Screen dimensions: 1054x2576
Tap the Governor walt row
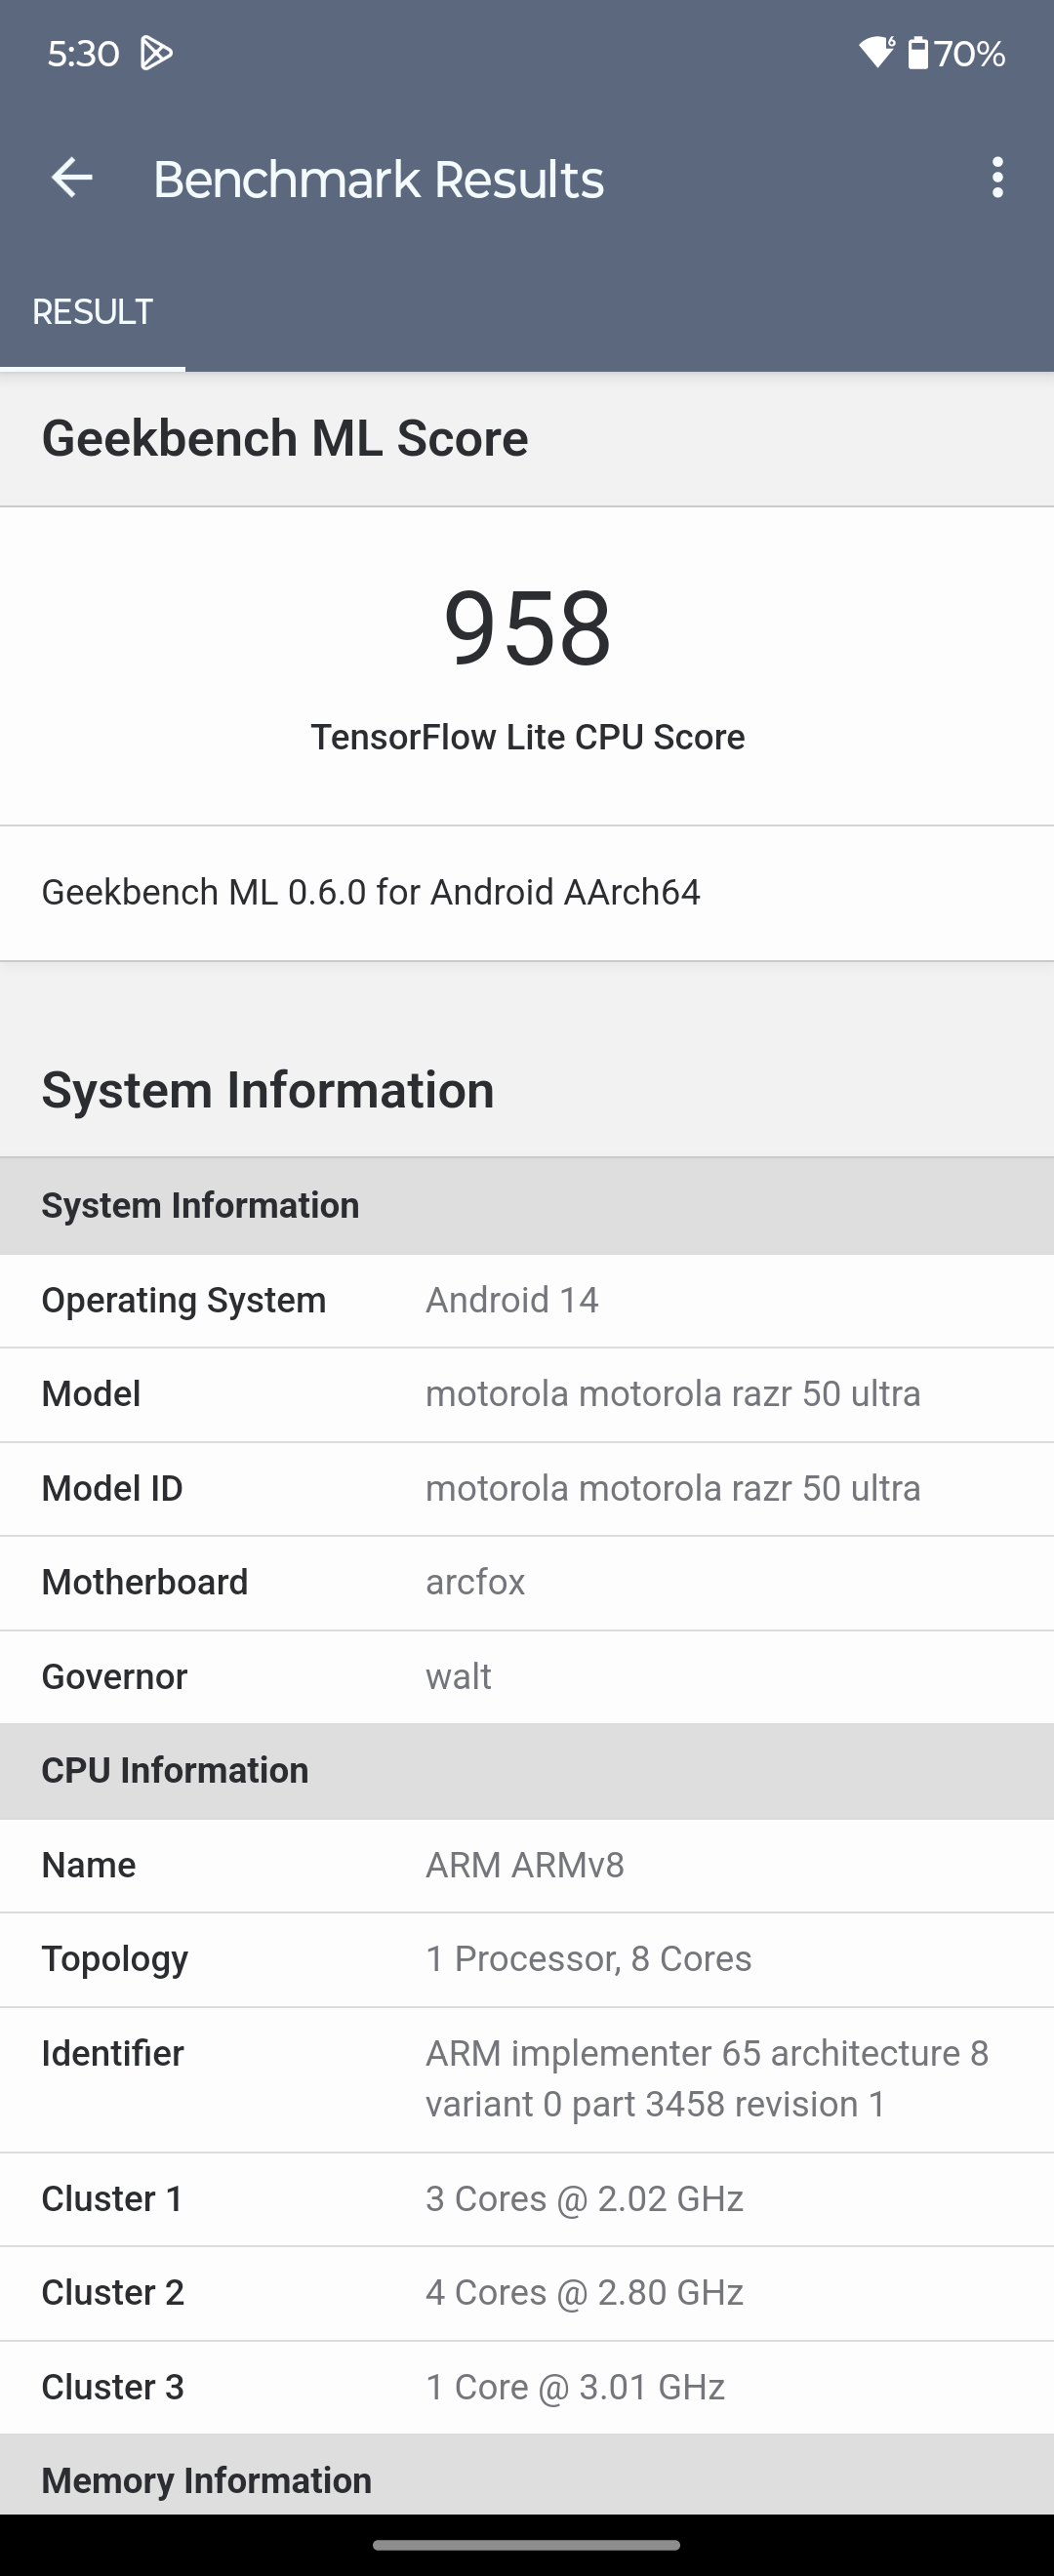pos(527,1676)
